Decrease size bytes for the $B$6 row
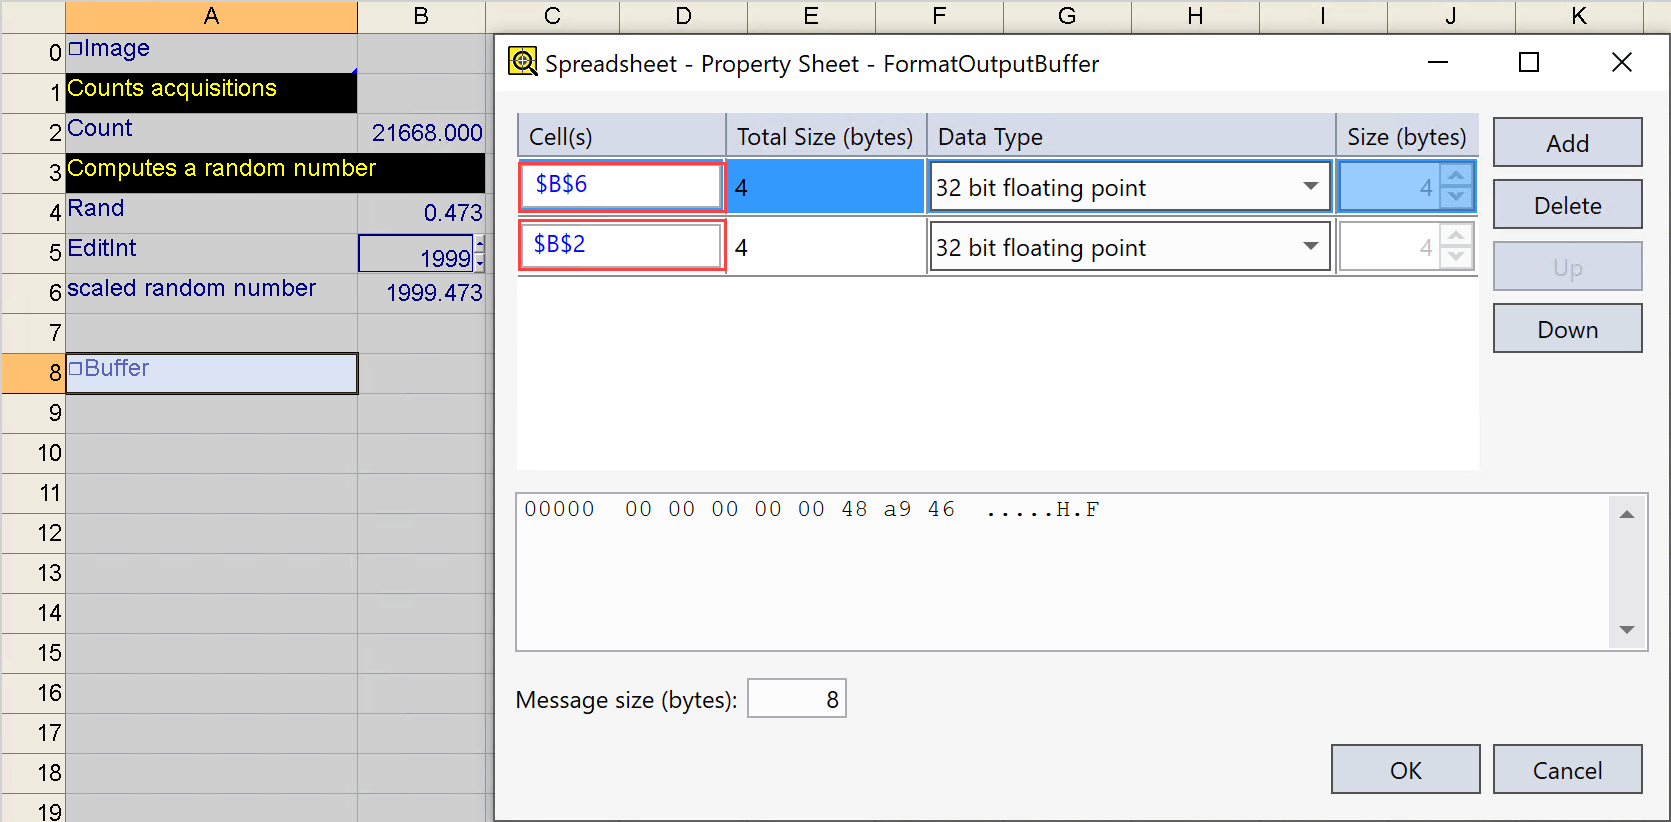This screenshot has width=1671, height=822. (1456, 197)
